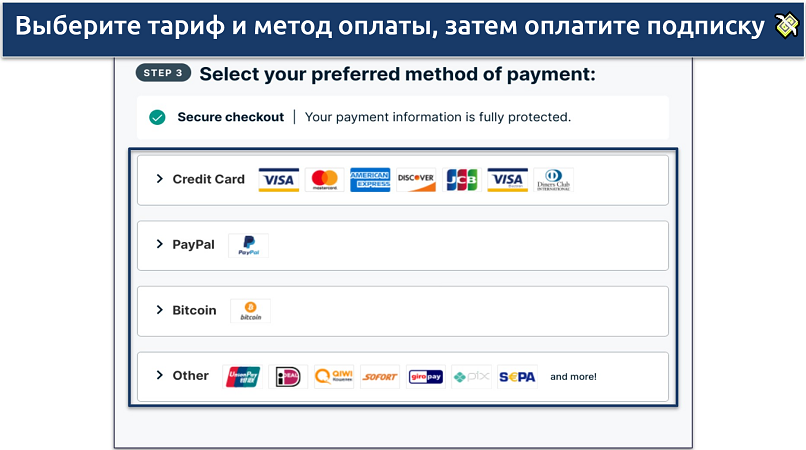Viewport: 806px width, 450px height.
Task: Click the JCB card logo
Action: point(462,179)
